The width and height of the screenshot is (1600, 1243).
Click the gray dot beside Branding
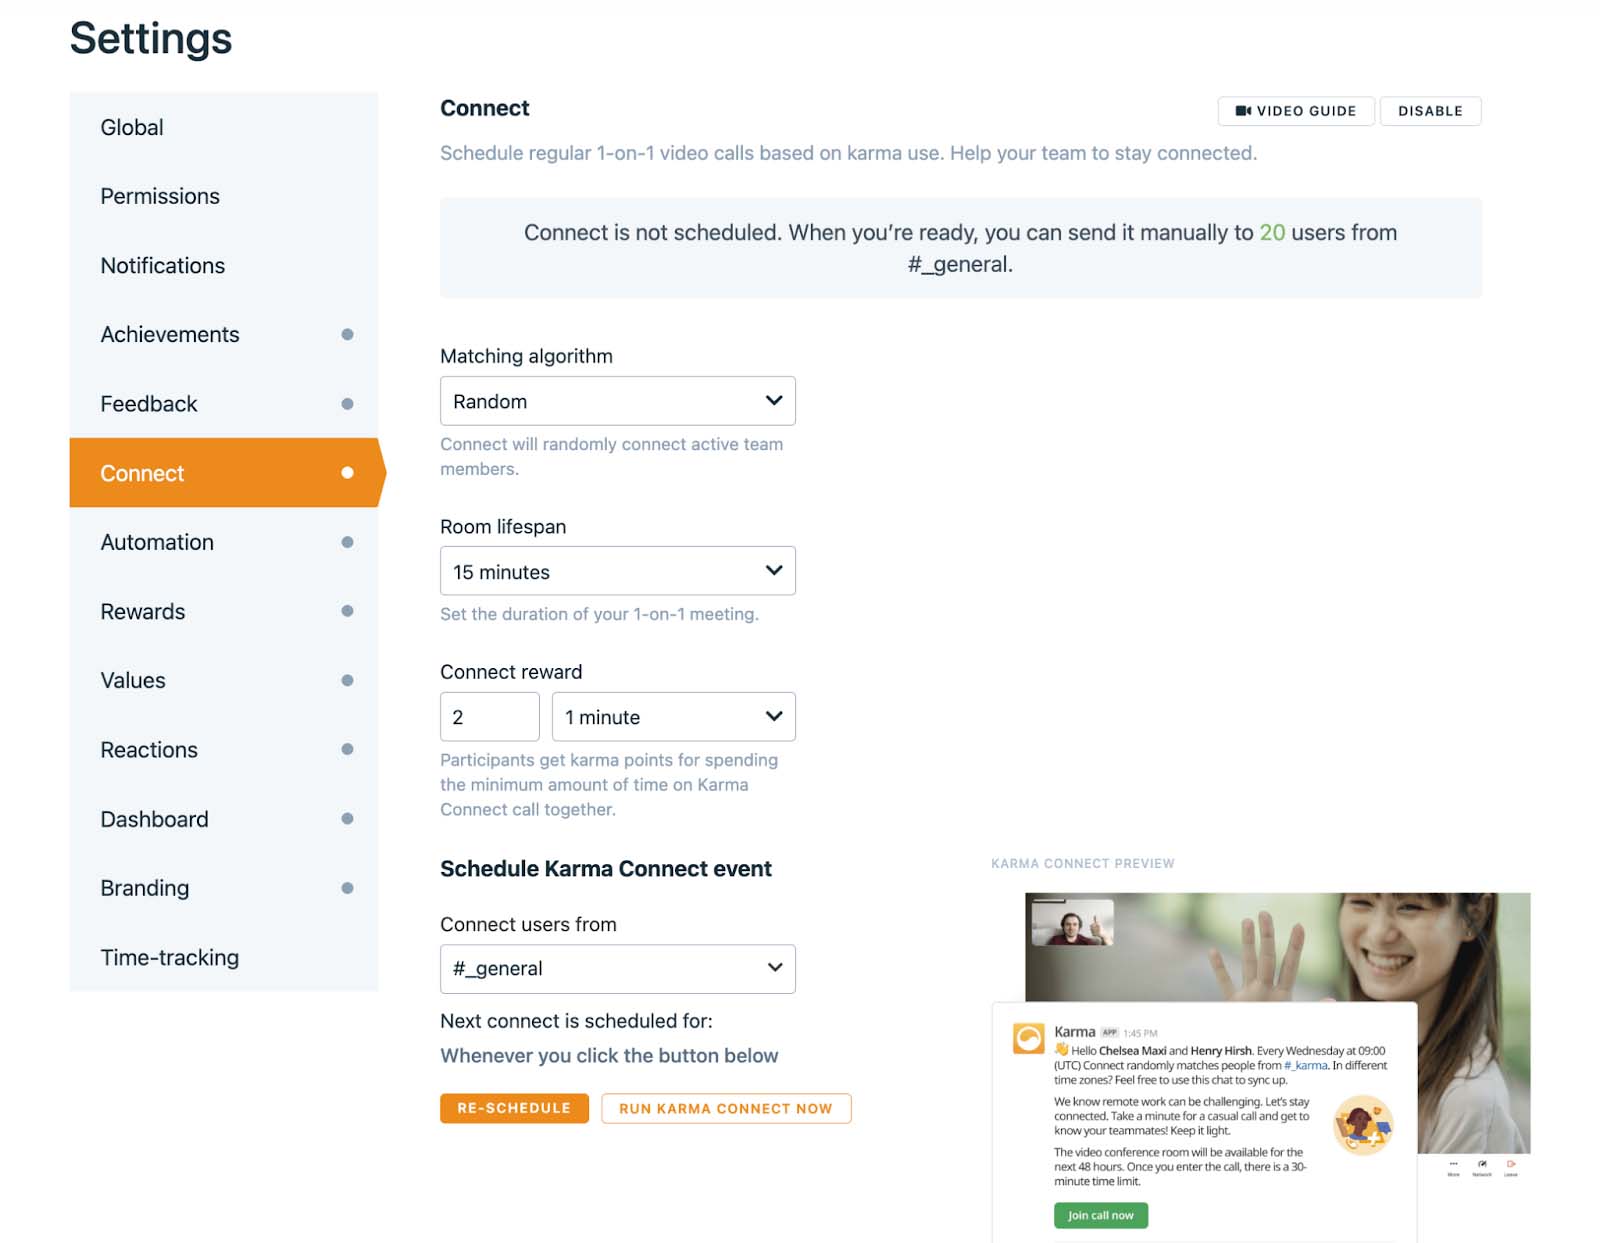point(347,887)
